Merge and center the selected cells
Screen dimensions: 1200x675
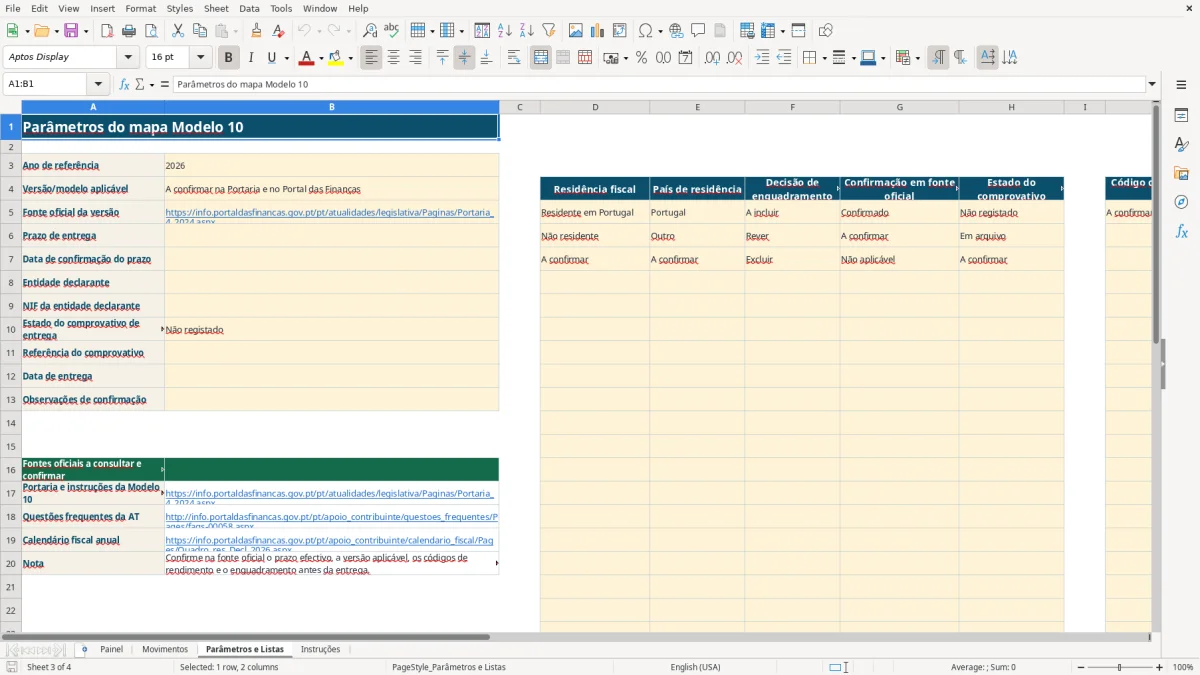[x=541, y=58]
